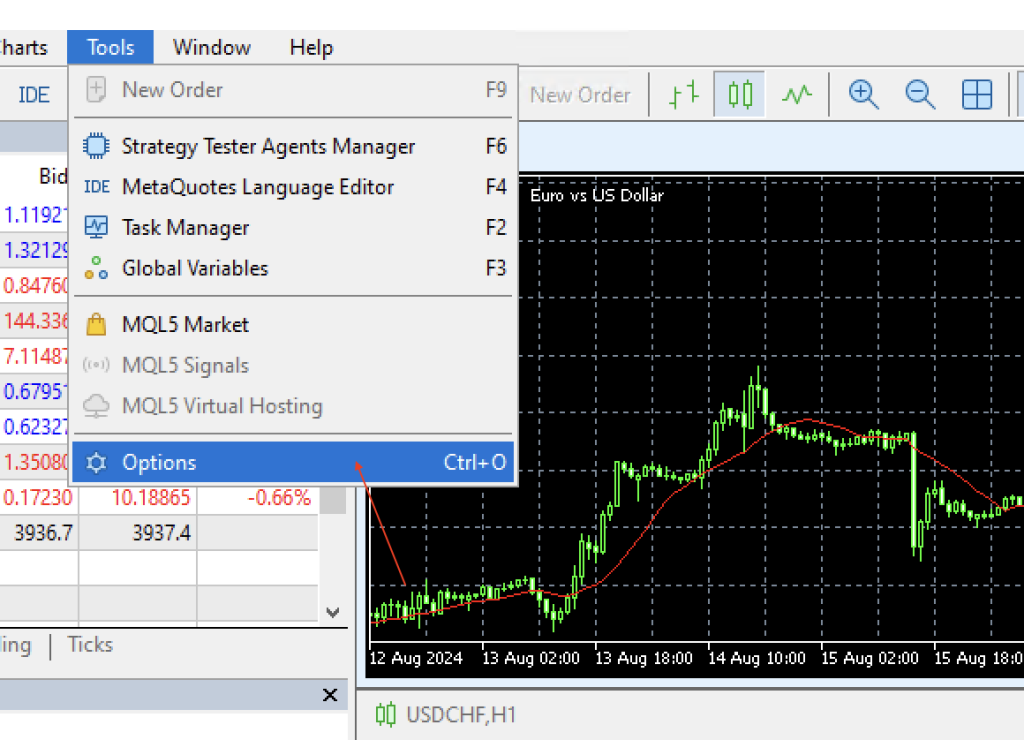Click the Options gear icon
This screenshot has width=1024, height=740.
pos(96,462)
